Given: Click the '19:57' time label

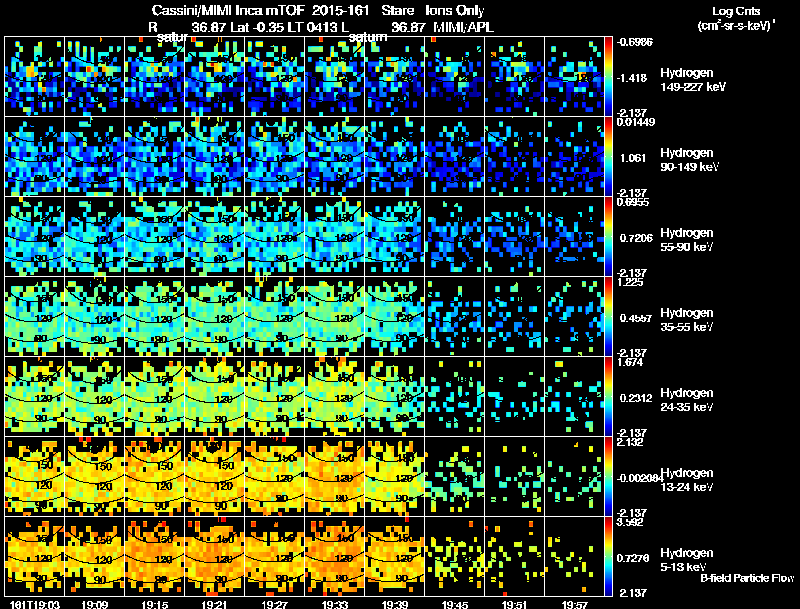Looking at the screenshot, I should [x=574, y=605].
